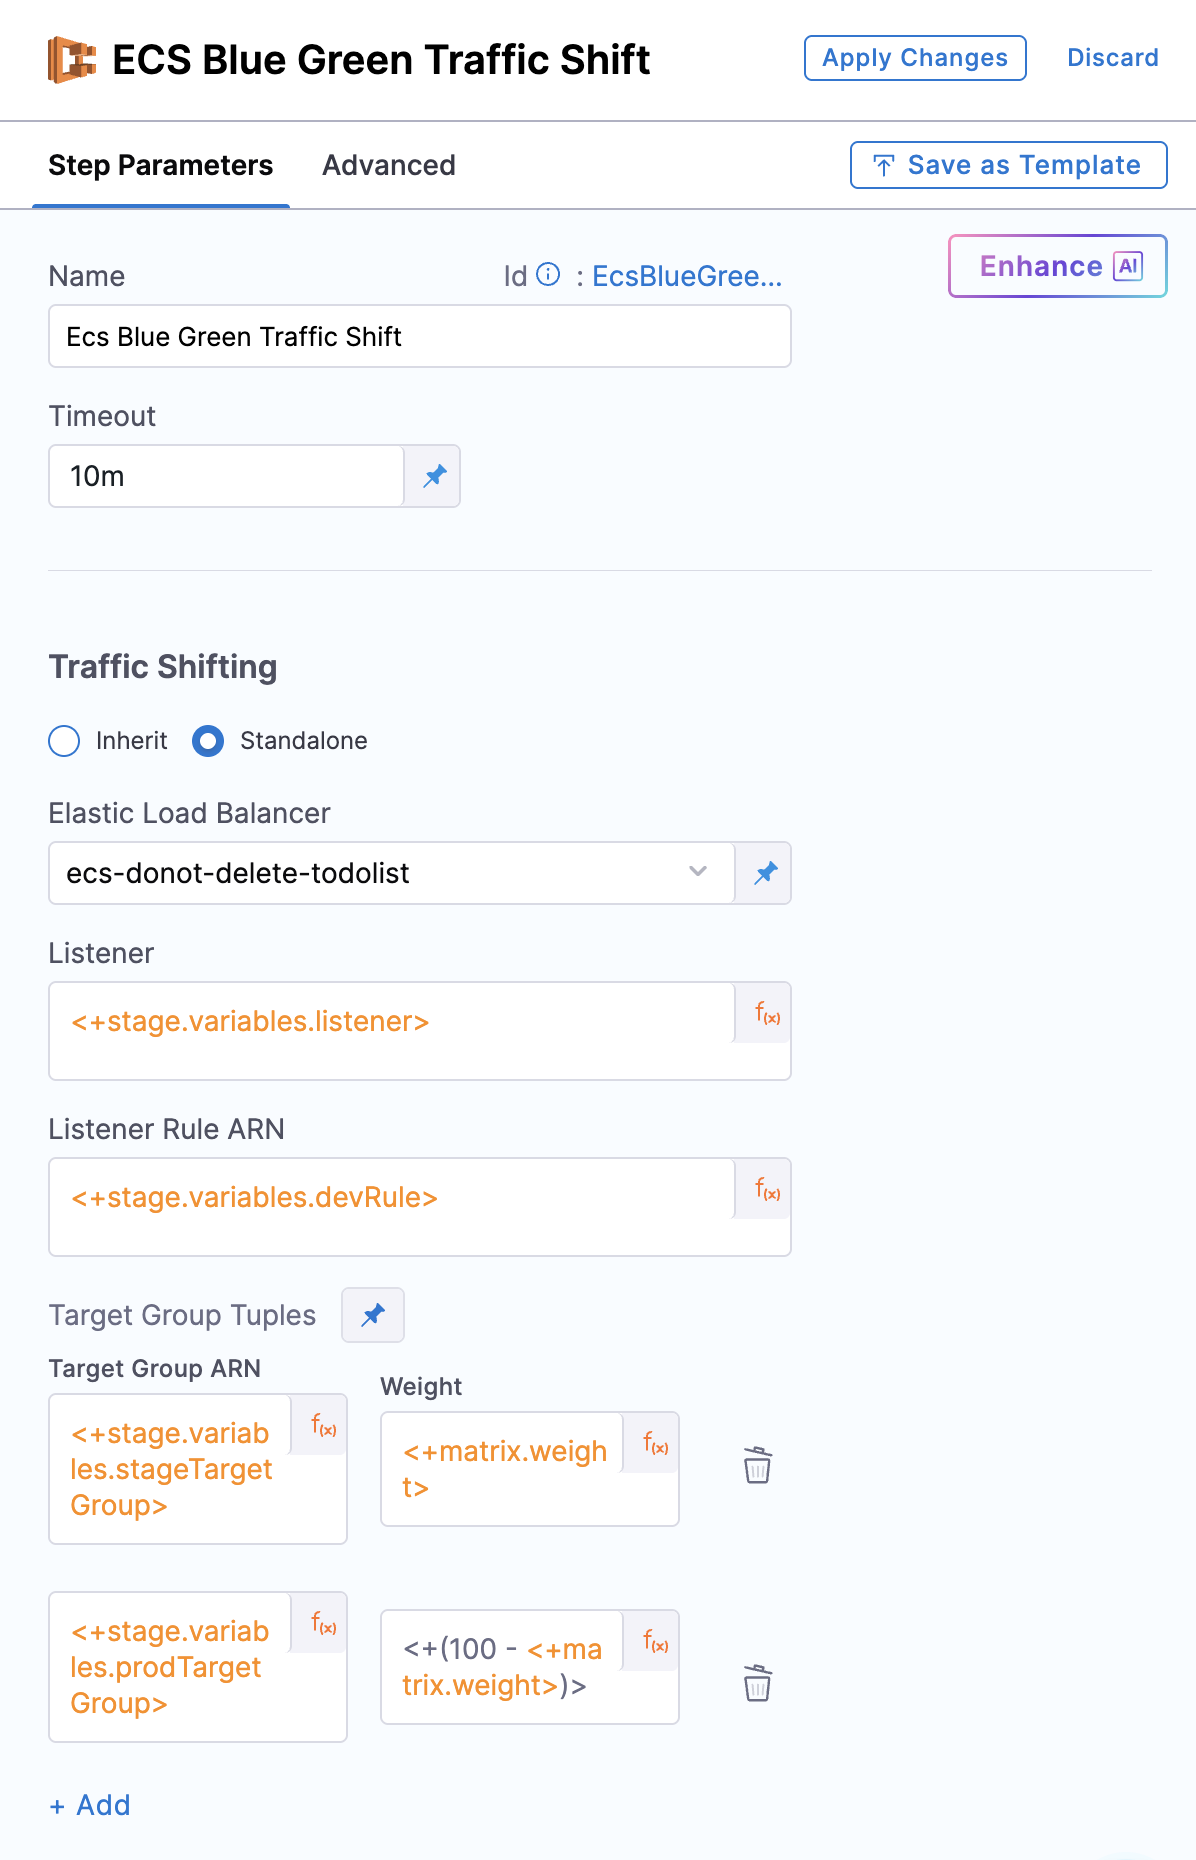Click the Listener Rule ARN expression icon
This screenshot has width=1196, height=1860.
(x=767, y=1190)
